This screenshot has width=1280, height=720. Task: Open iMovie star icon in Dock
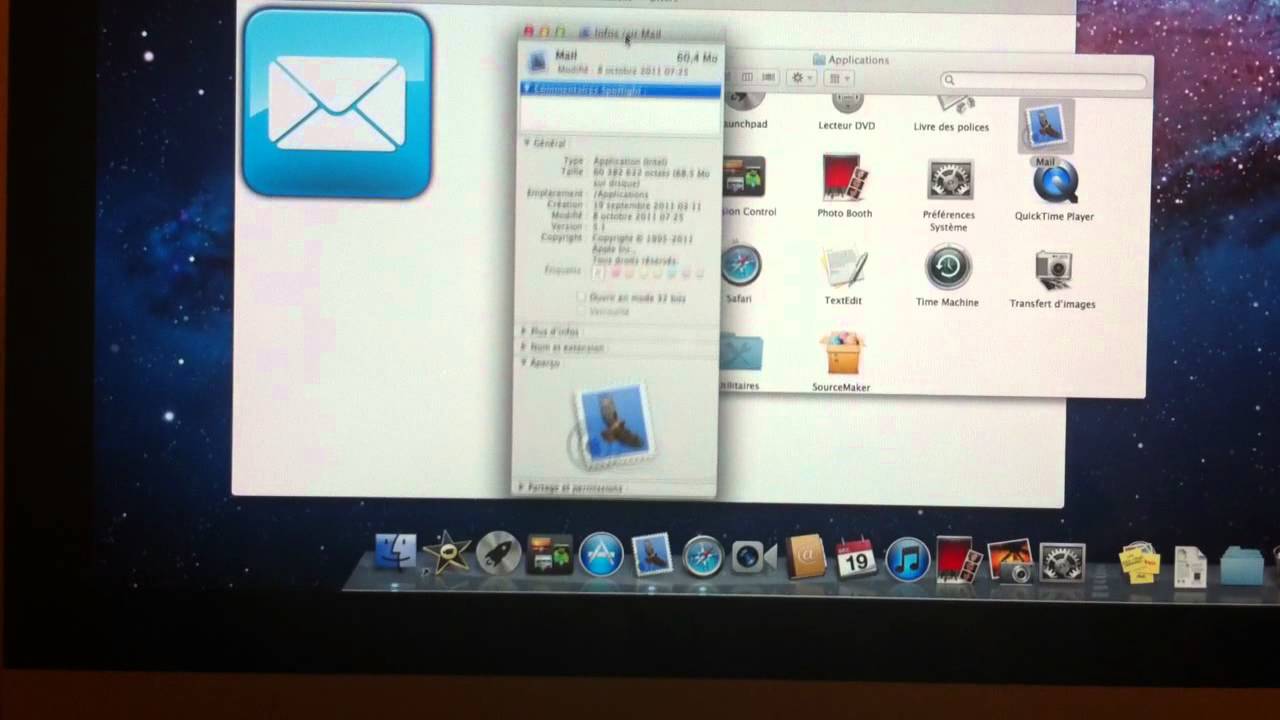(446, 552)
